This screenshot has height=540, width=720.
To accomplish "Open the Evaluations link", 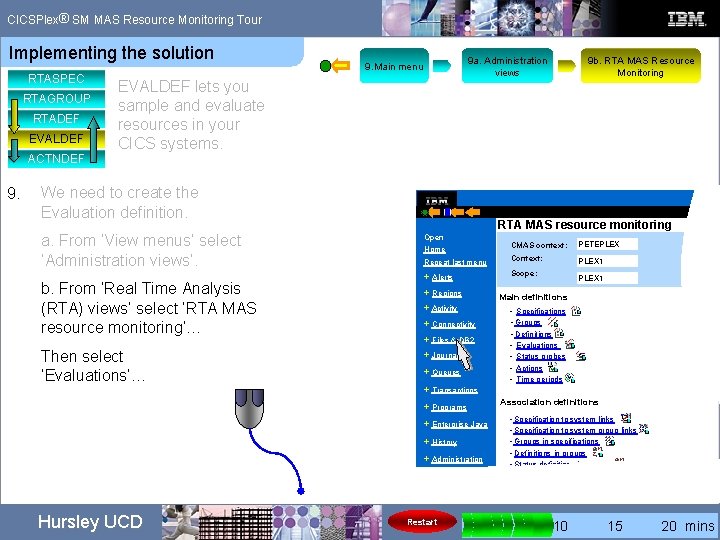I will point(537,345).
